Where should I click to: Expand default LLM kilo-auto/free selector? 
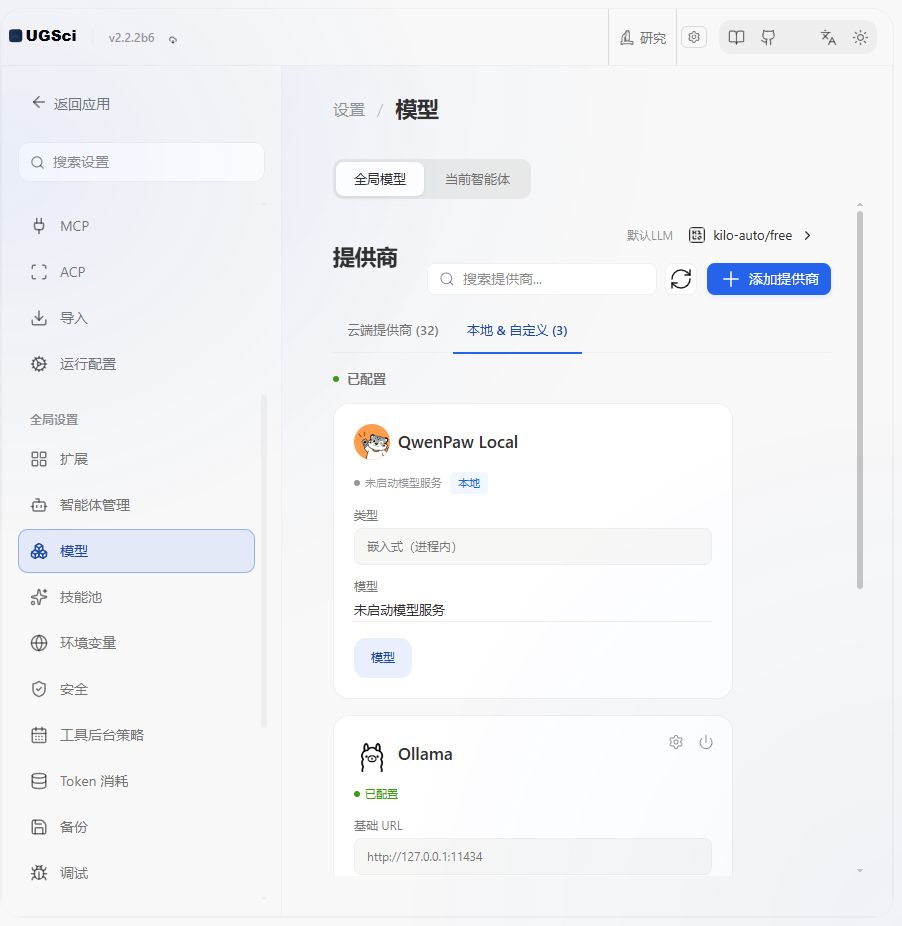[750, 235]
